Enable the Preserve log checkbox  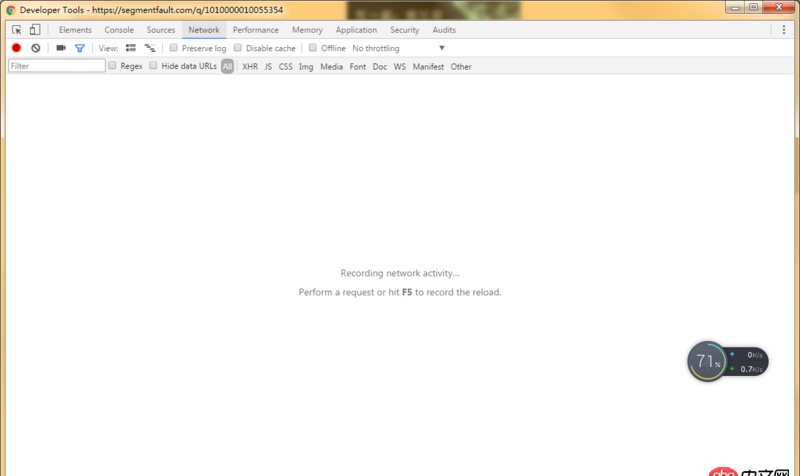pyautogui.click(x=173, y=47)
